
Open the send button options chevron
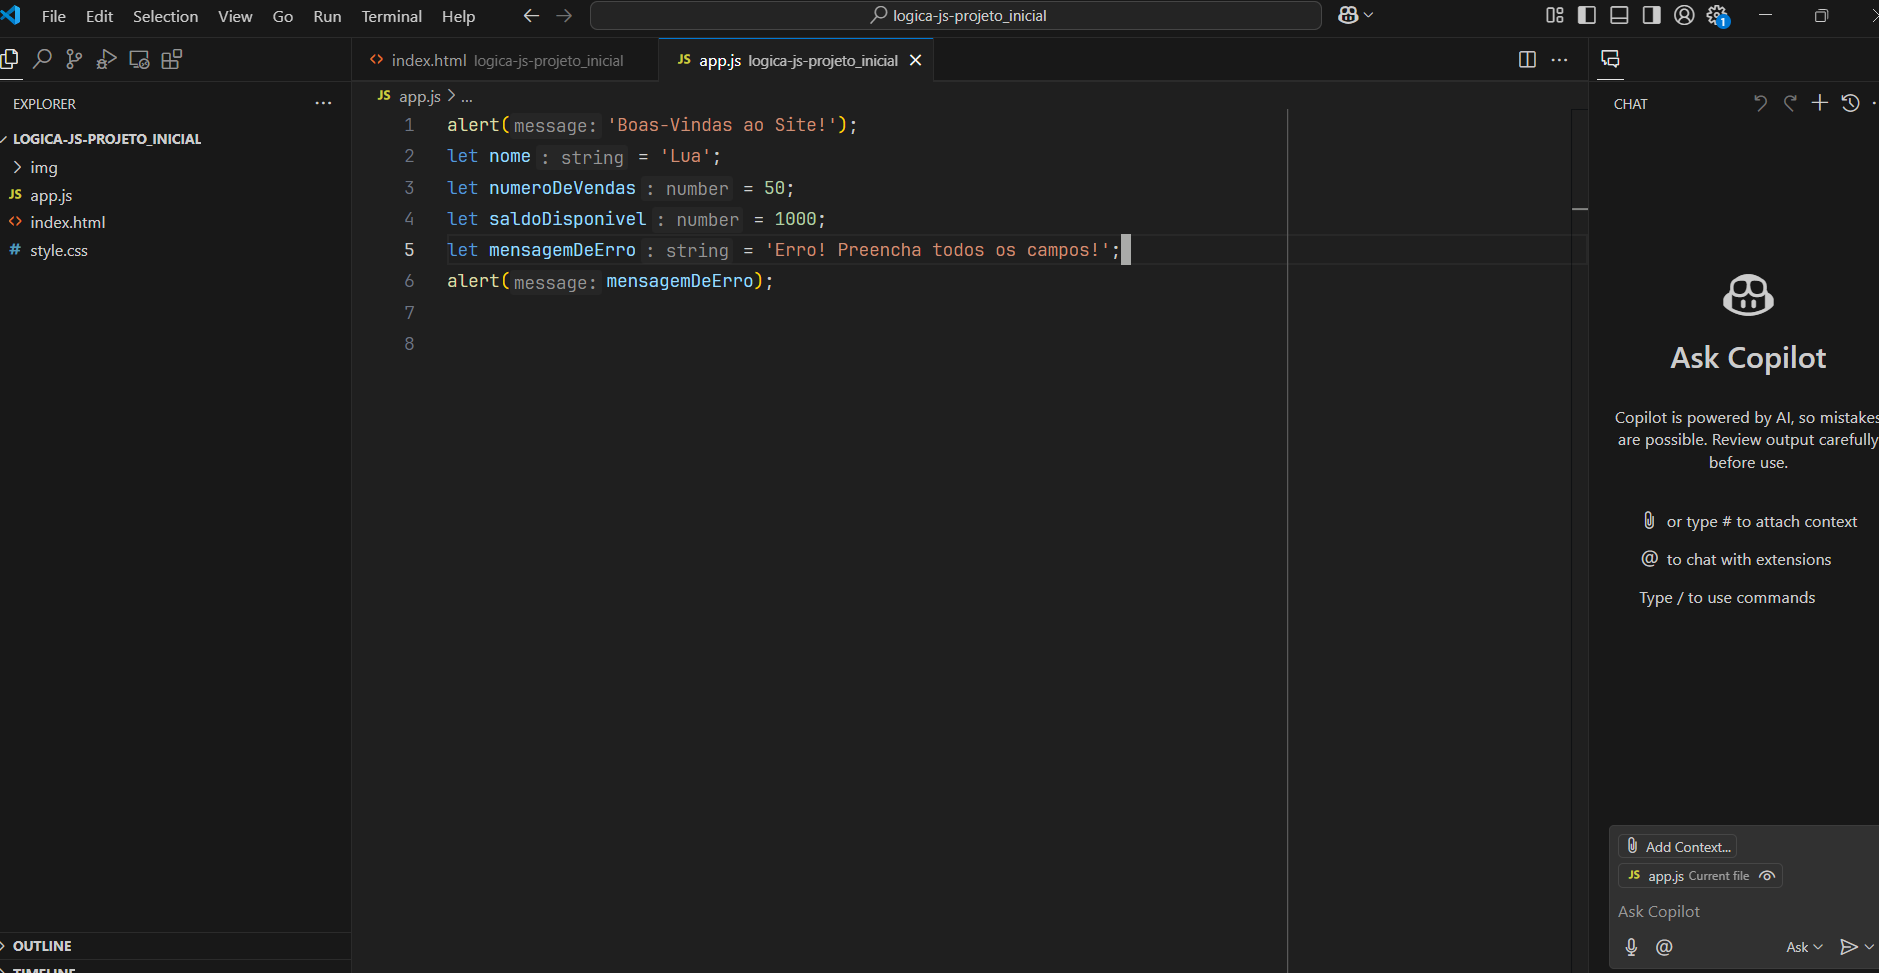(x=1869, y=947)
